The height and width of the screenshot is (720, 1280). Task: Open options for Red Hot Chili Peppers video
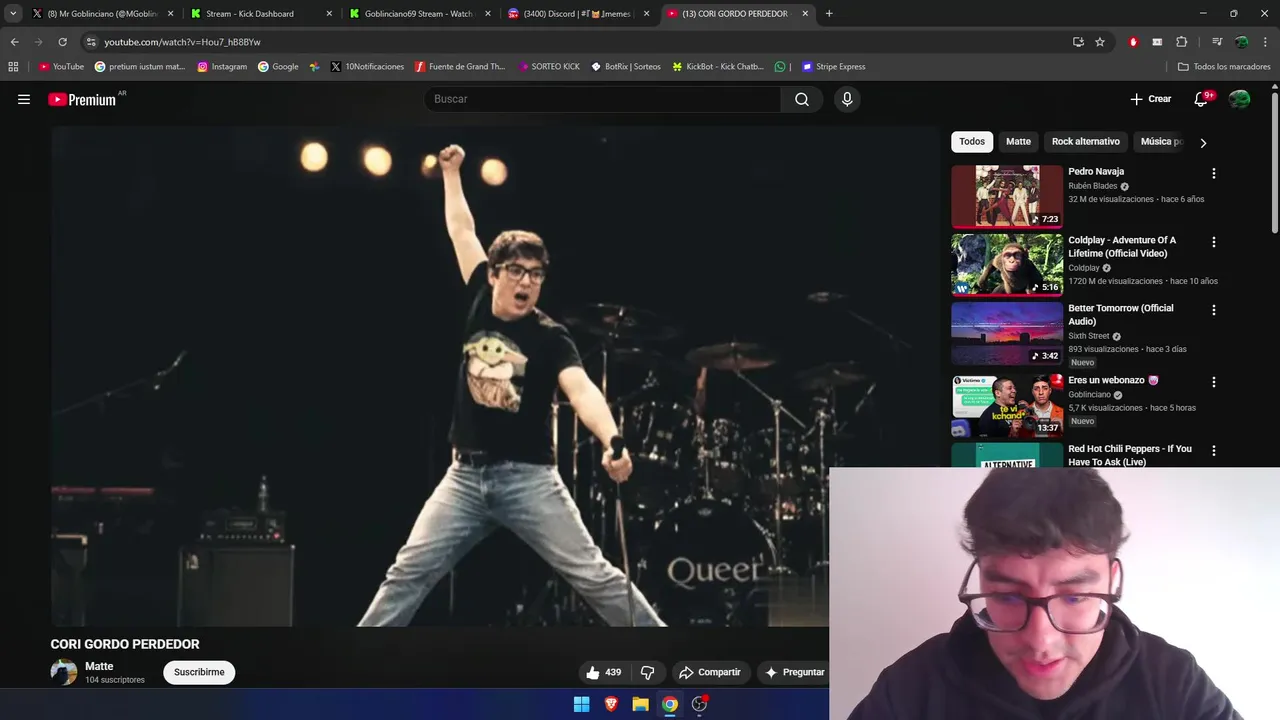click(x=1214, y=451)
